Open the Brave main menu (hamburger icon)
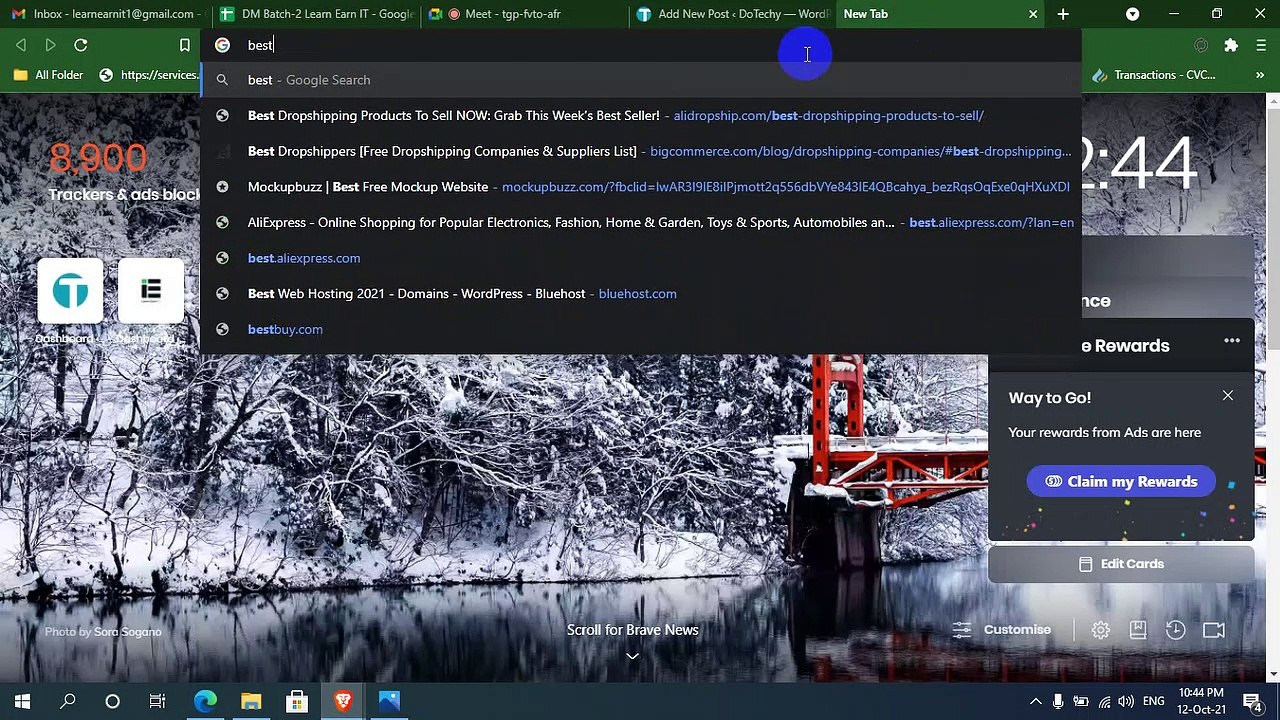Viewport: 1280px width, 720px height. pyautogui.click(x=1261, y=45)
